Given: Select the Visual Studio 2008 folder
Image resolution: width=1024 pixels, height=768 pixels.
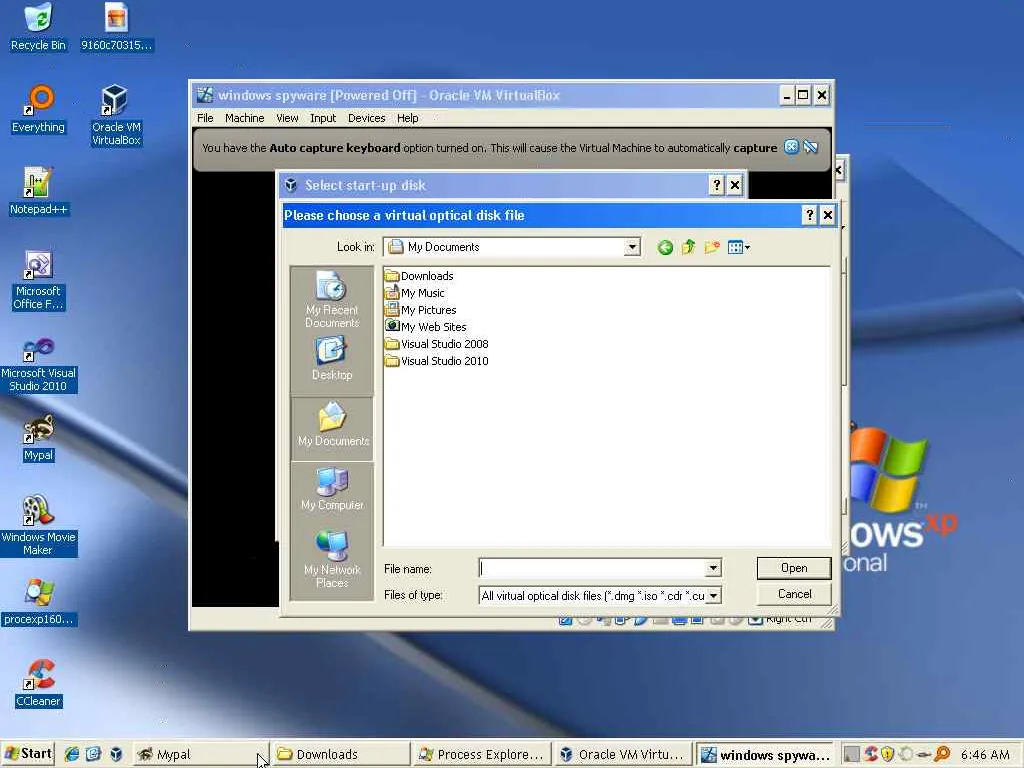Looking at the screenshot, I should click(x=437, y=344).
